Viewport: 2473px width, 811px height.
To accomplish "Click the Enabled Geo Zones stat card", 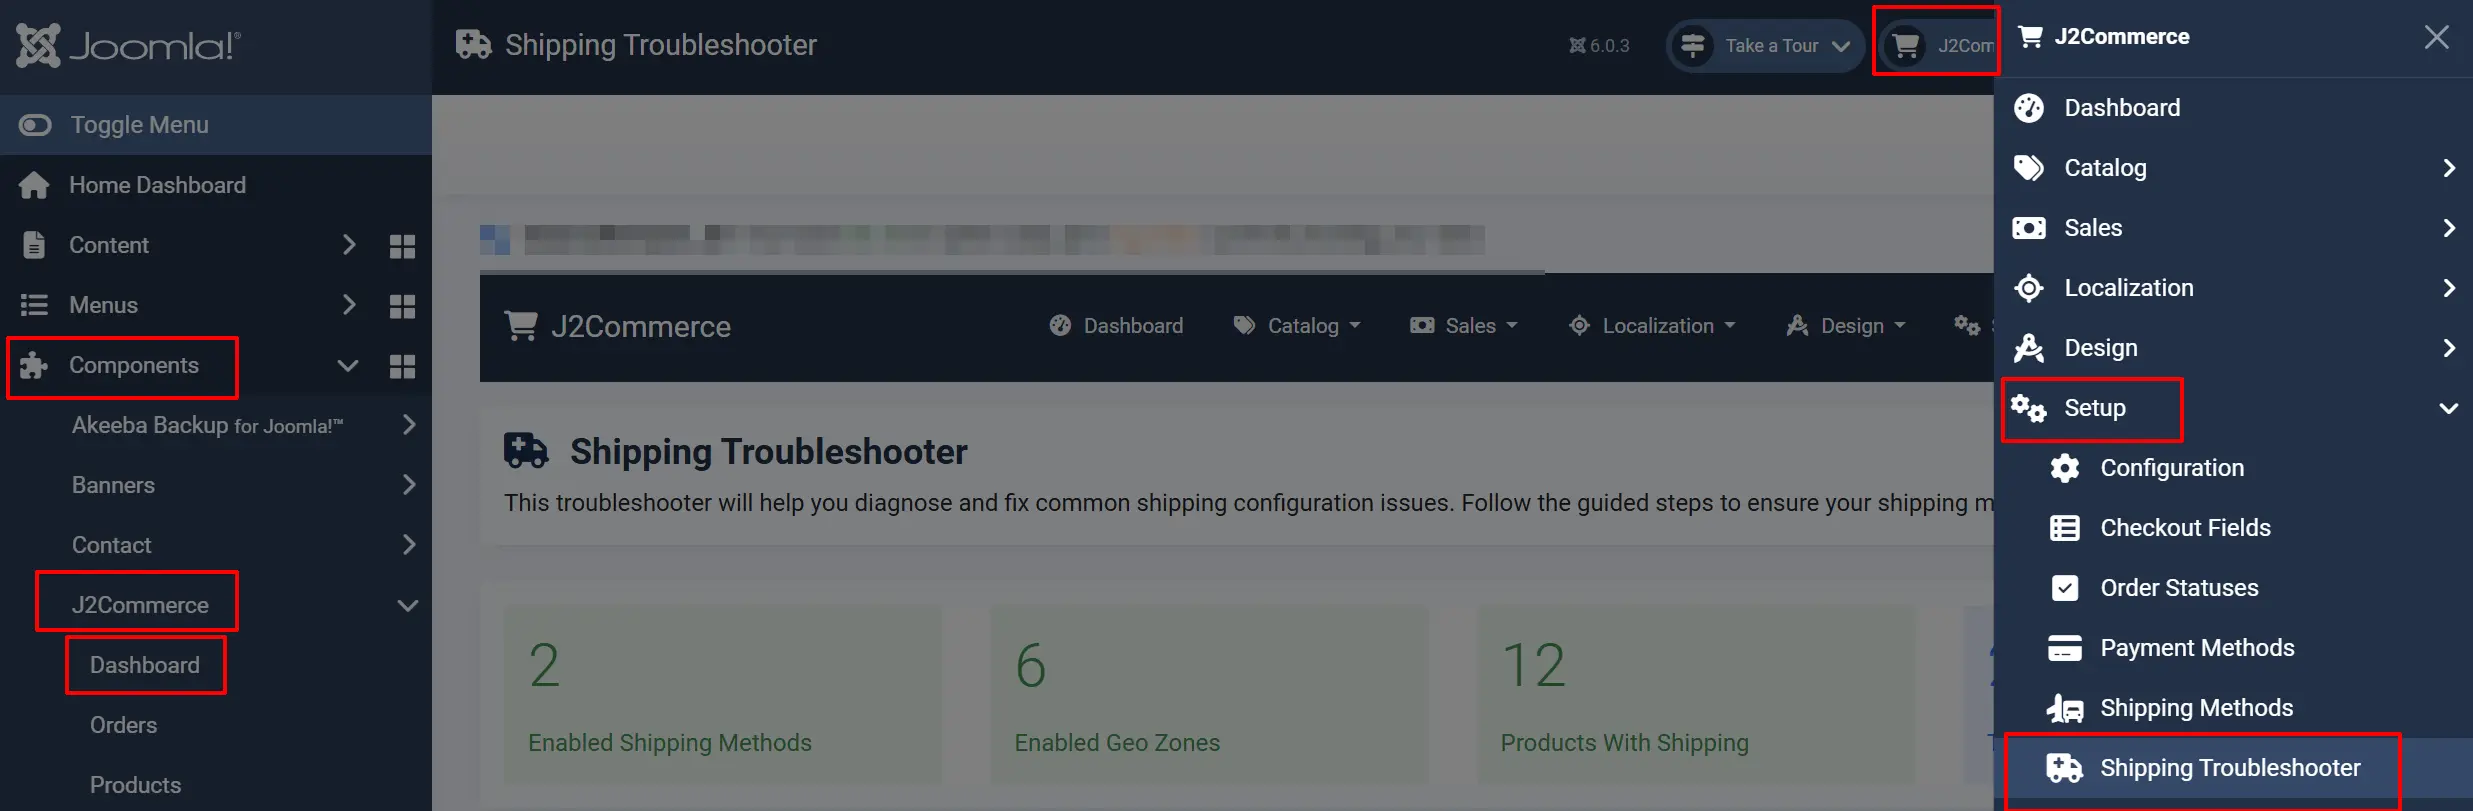I will pos(1209,694).
